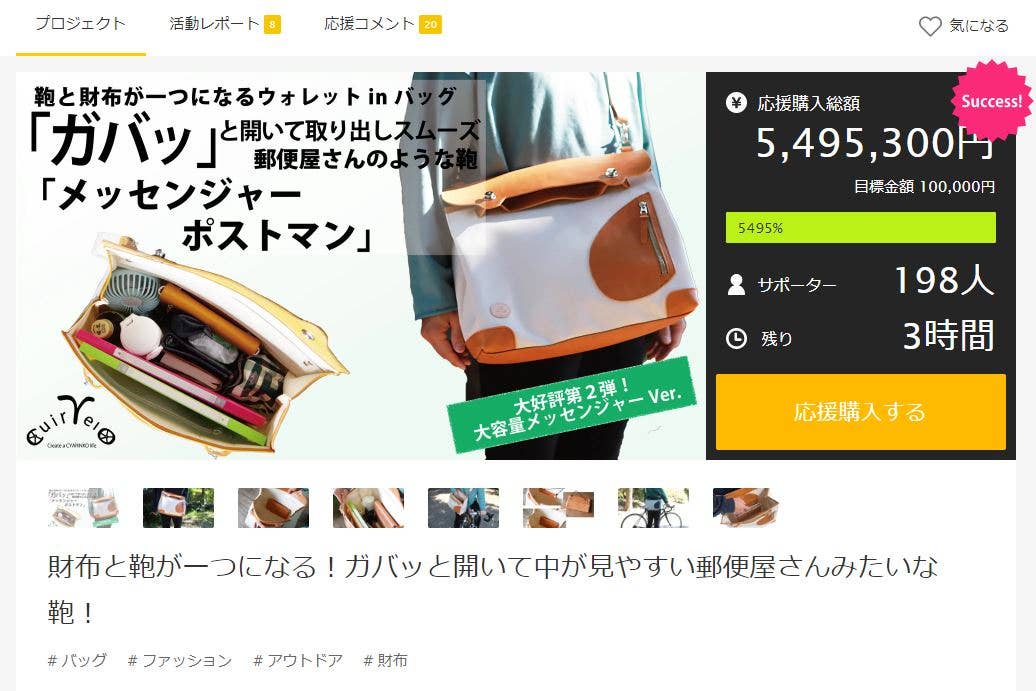Open the # アウトドア tag link

click(298, 660)
